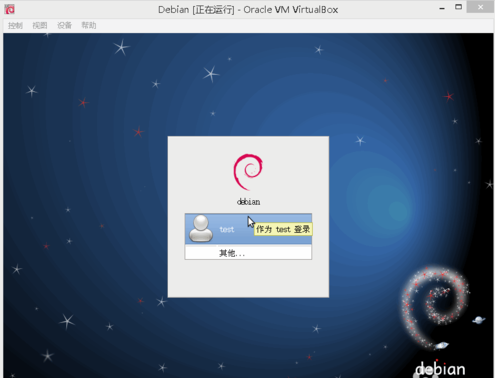Click the debian hostname text under the logo
495x378 pixels.
[248, 202]
